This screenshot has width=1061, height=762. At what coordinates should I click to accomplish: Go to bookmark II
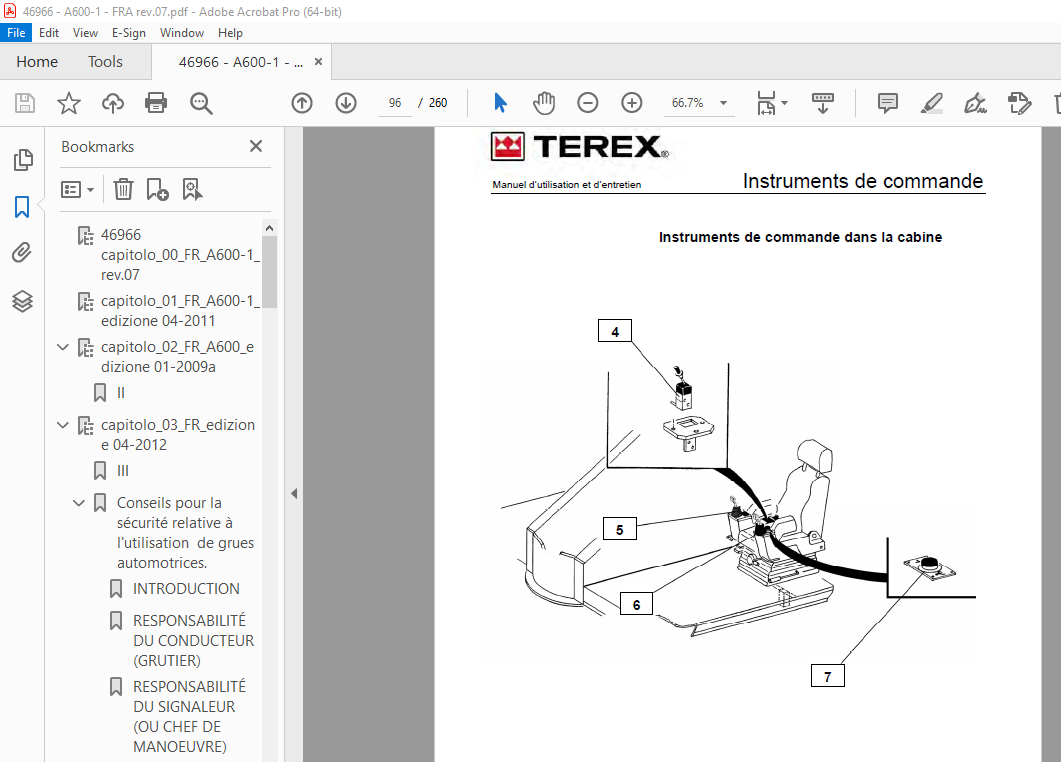pos(120,393)
